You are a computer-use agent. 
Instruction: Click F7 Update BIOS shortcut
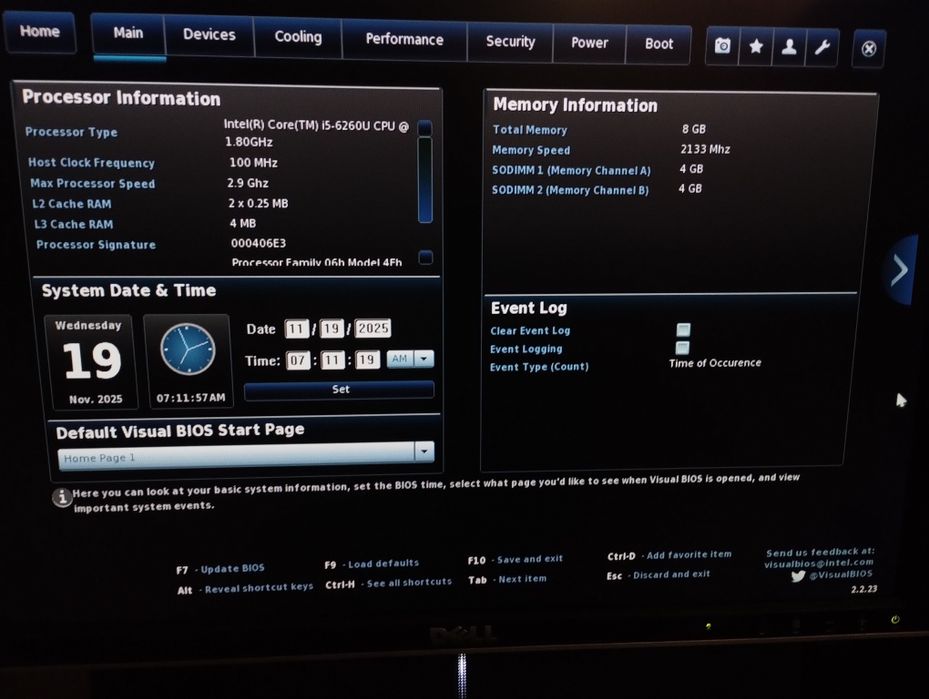pyautogui.click(x=220, y=569)
